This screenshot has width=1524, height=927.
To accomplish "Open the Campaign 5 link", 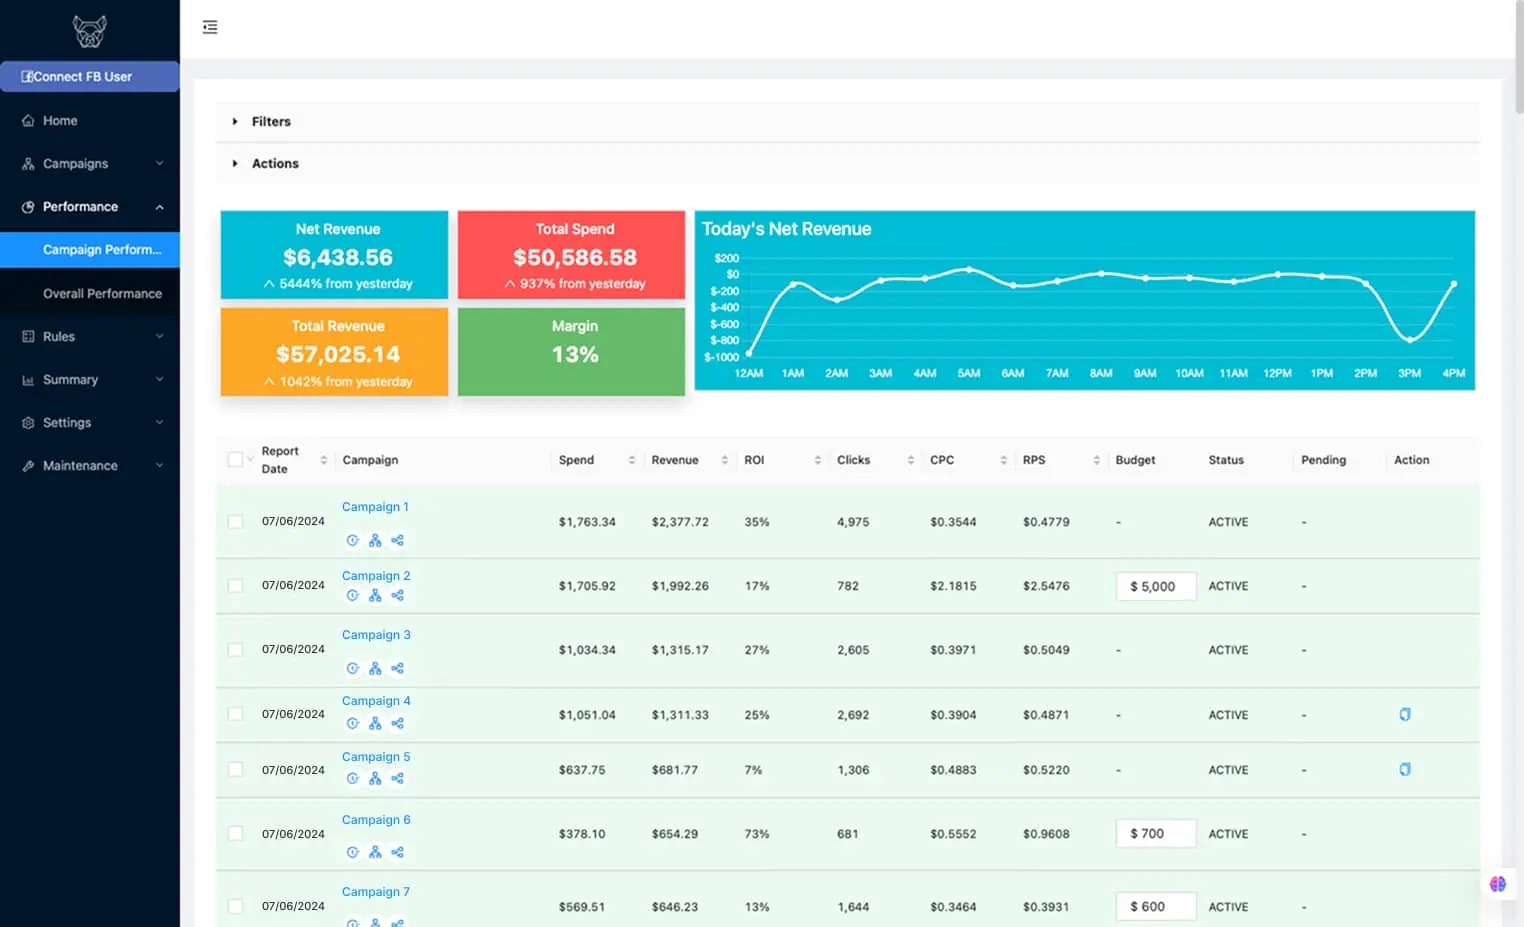I will [376, 757].
